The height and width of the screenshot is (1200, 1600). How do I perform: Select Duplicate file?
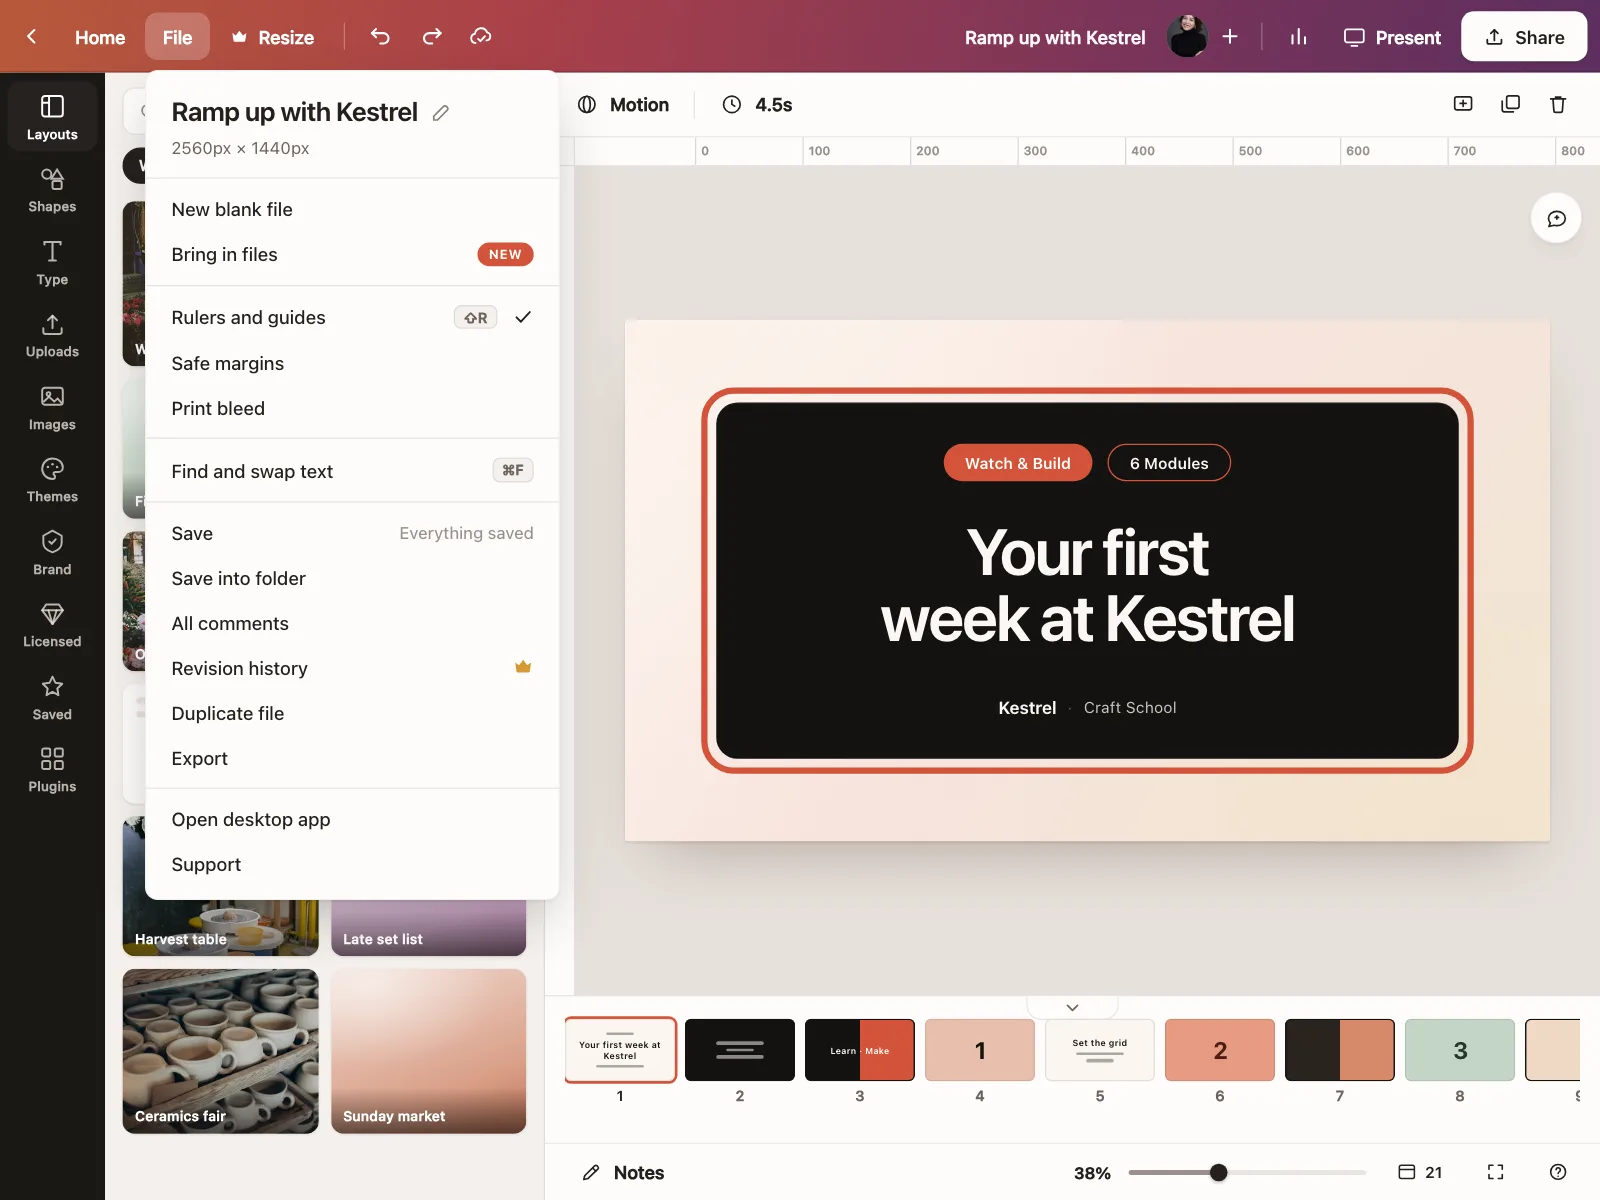(x=352, y=714)
